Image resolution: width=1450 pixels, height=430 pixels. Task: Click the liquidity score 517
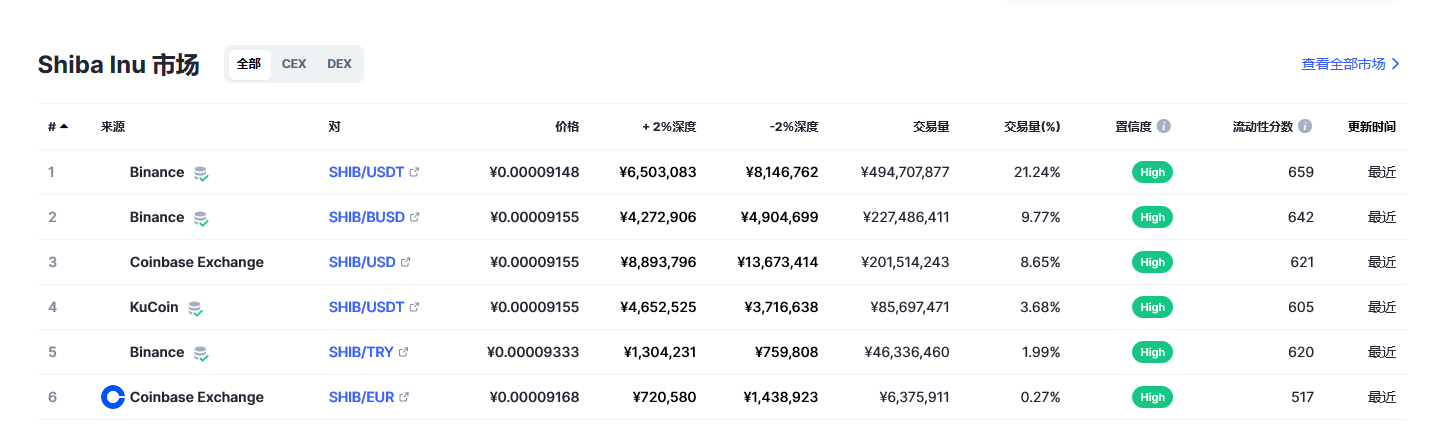click(1302, 397)
